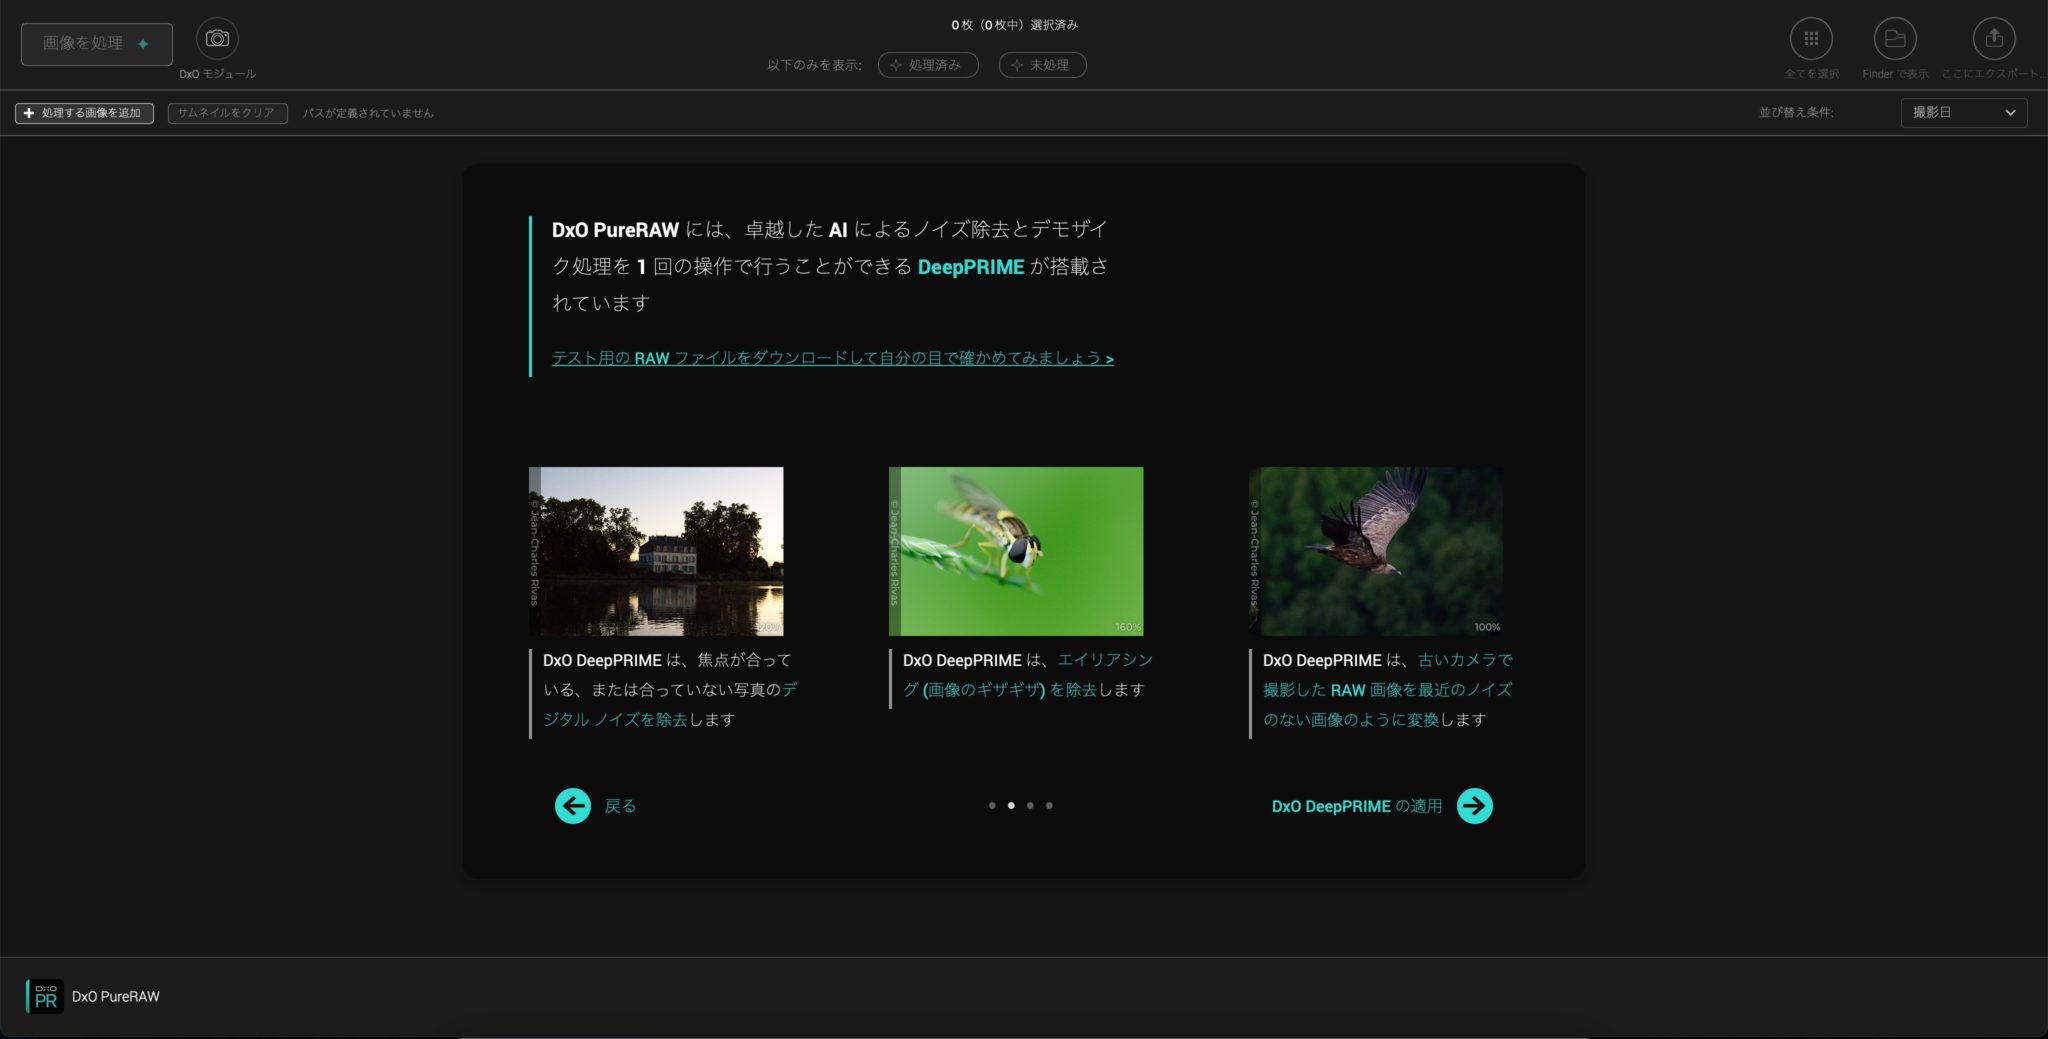
Task: Go to third page indicator dot
Action: click(x=1030, y=805)
